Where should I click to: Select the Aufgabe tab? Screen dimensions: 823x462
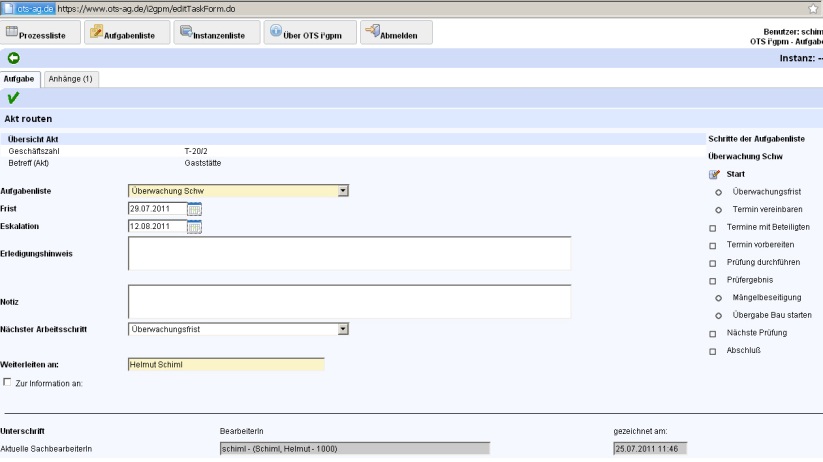click(x=21, y=78)
